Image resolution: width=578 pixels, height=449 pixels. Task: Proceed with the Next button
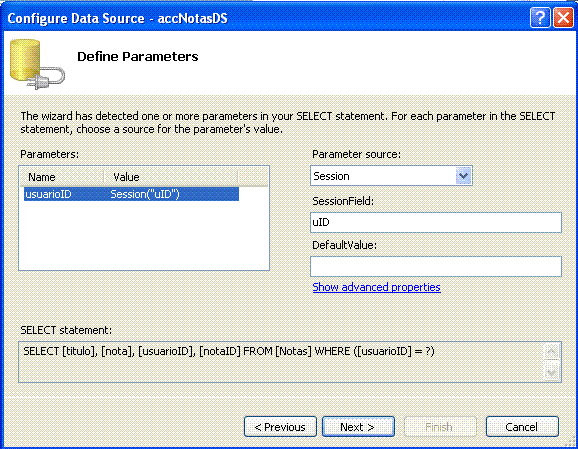coord(358,427)
